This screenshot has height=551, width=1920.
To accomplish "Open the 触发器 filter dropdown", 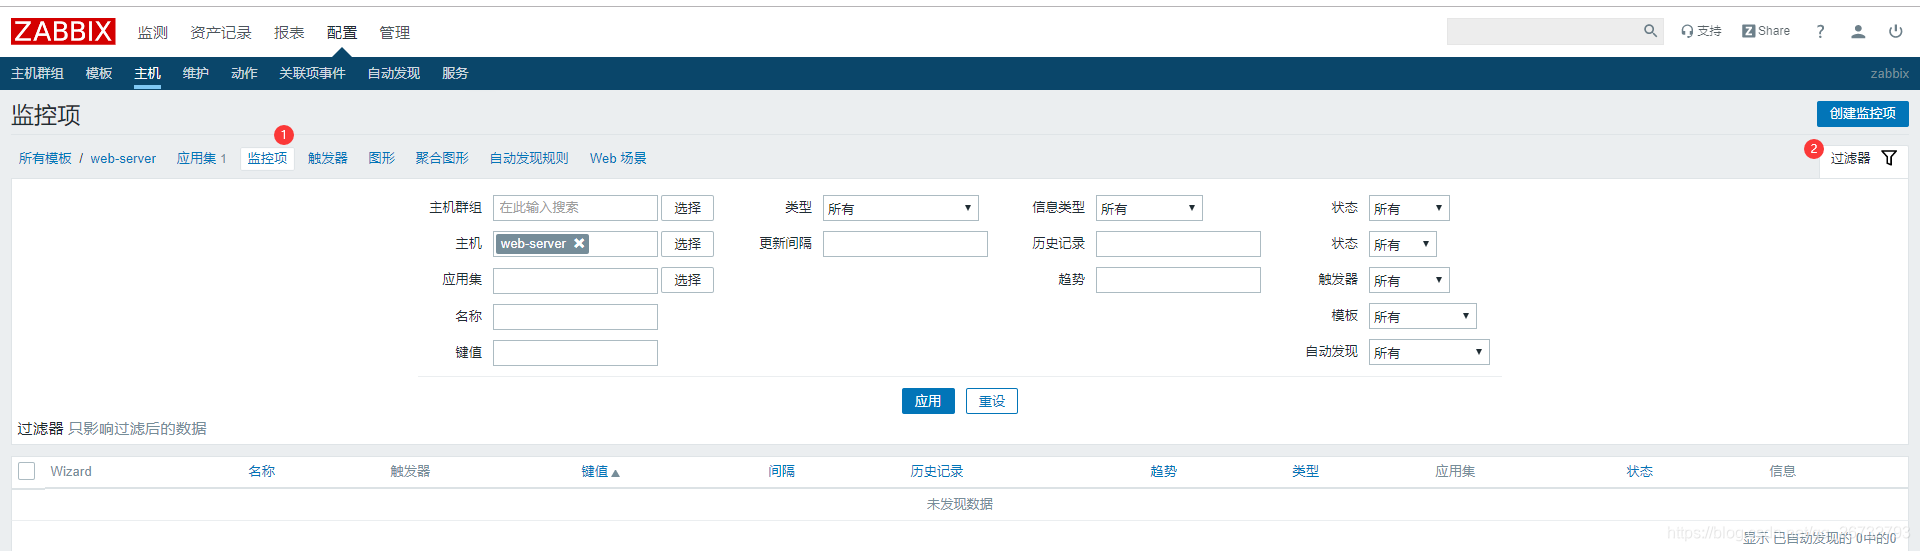I will click(1409, 280).
